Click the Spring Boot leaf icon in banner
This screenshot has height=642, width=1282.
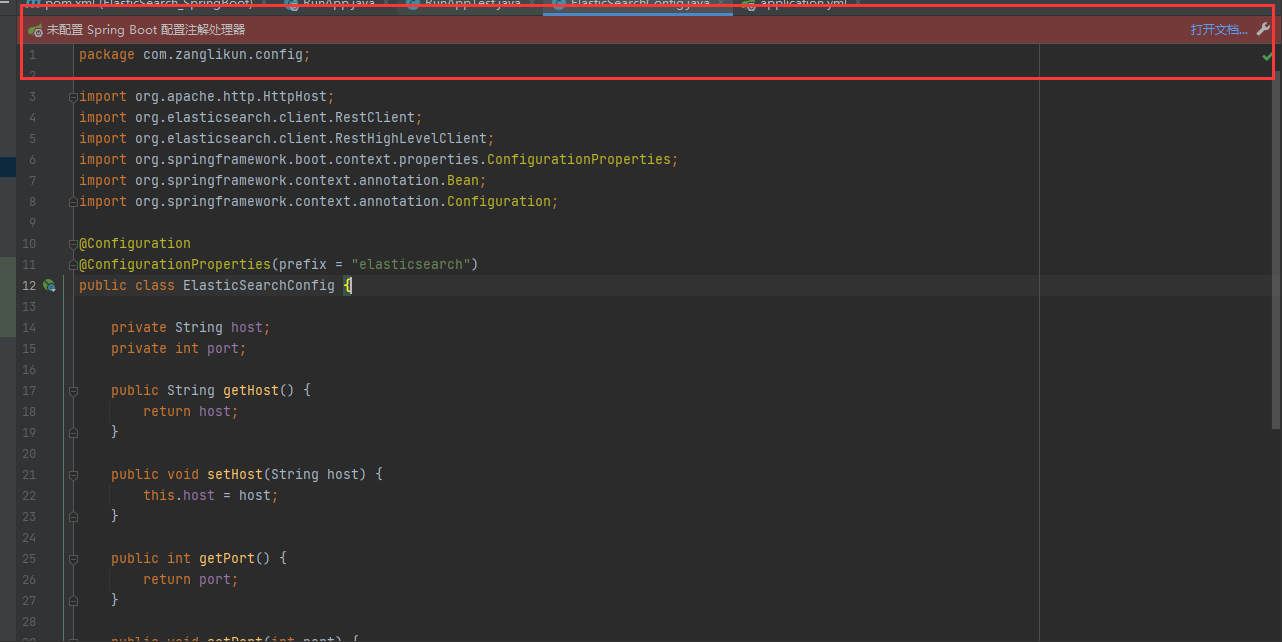(35, 31)
